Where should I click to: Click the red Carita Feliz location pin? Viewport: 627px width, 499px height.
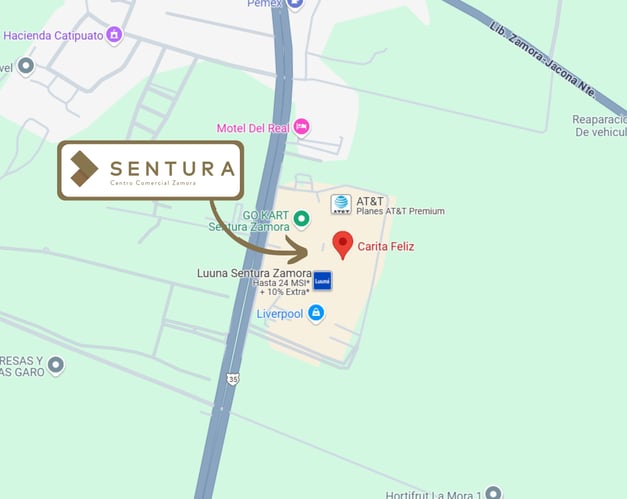[343, 245]
